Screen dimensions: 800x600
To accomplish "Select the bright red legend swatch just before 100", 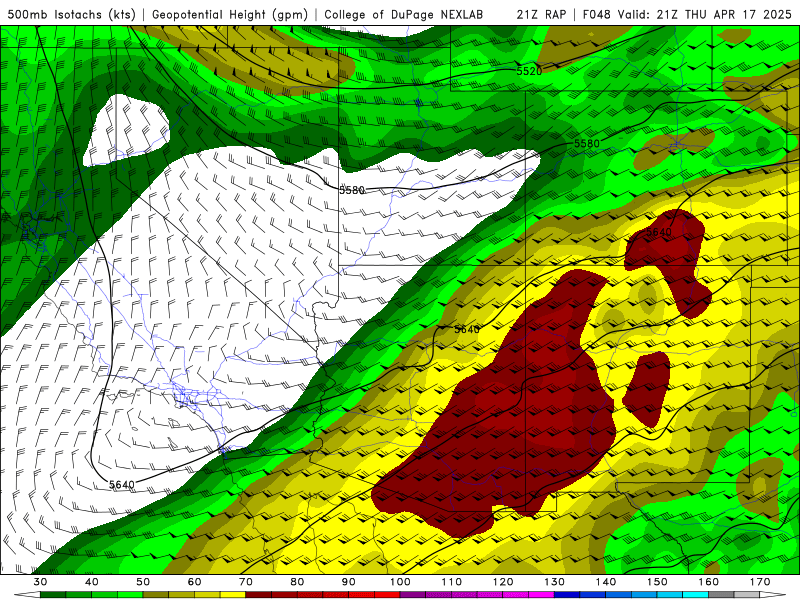I will [387, 595].
